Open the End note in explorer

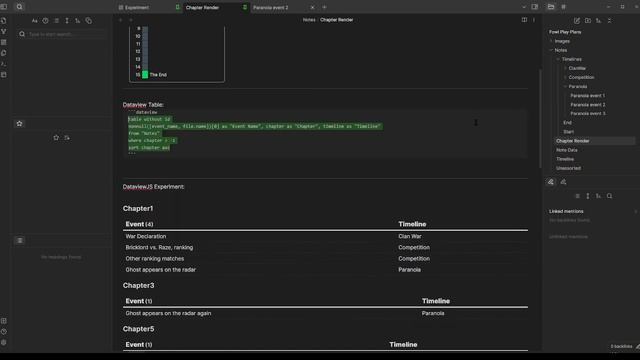[x=567, y=122]
